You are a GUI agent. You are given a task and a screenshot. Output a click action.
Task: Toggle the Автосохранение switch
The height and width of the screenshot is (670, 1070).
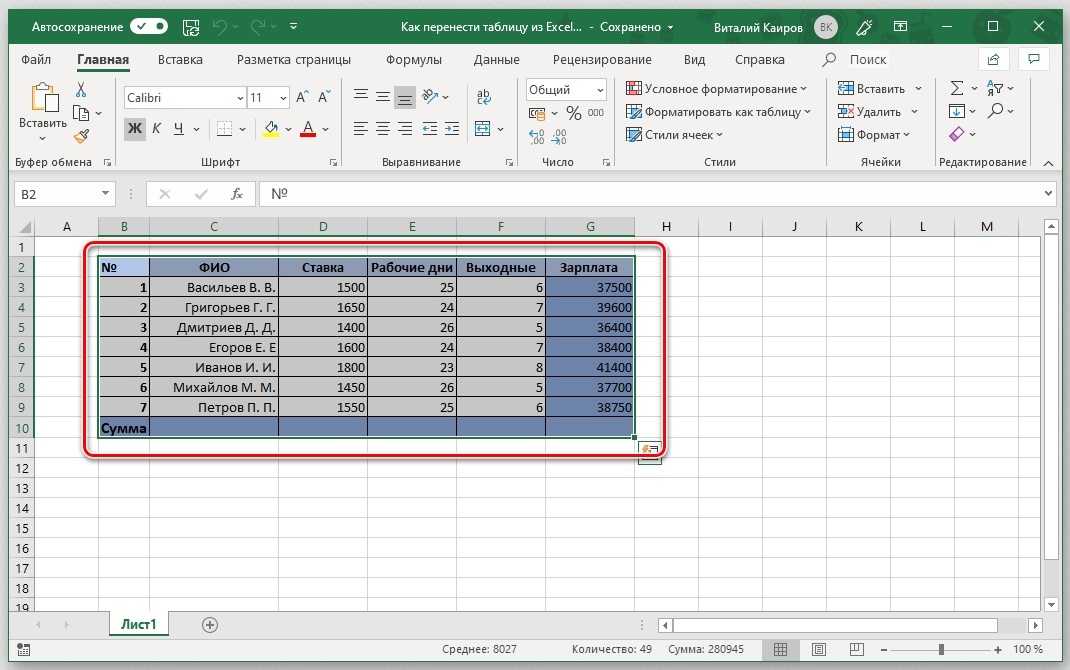(149, 27)
